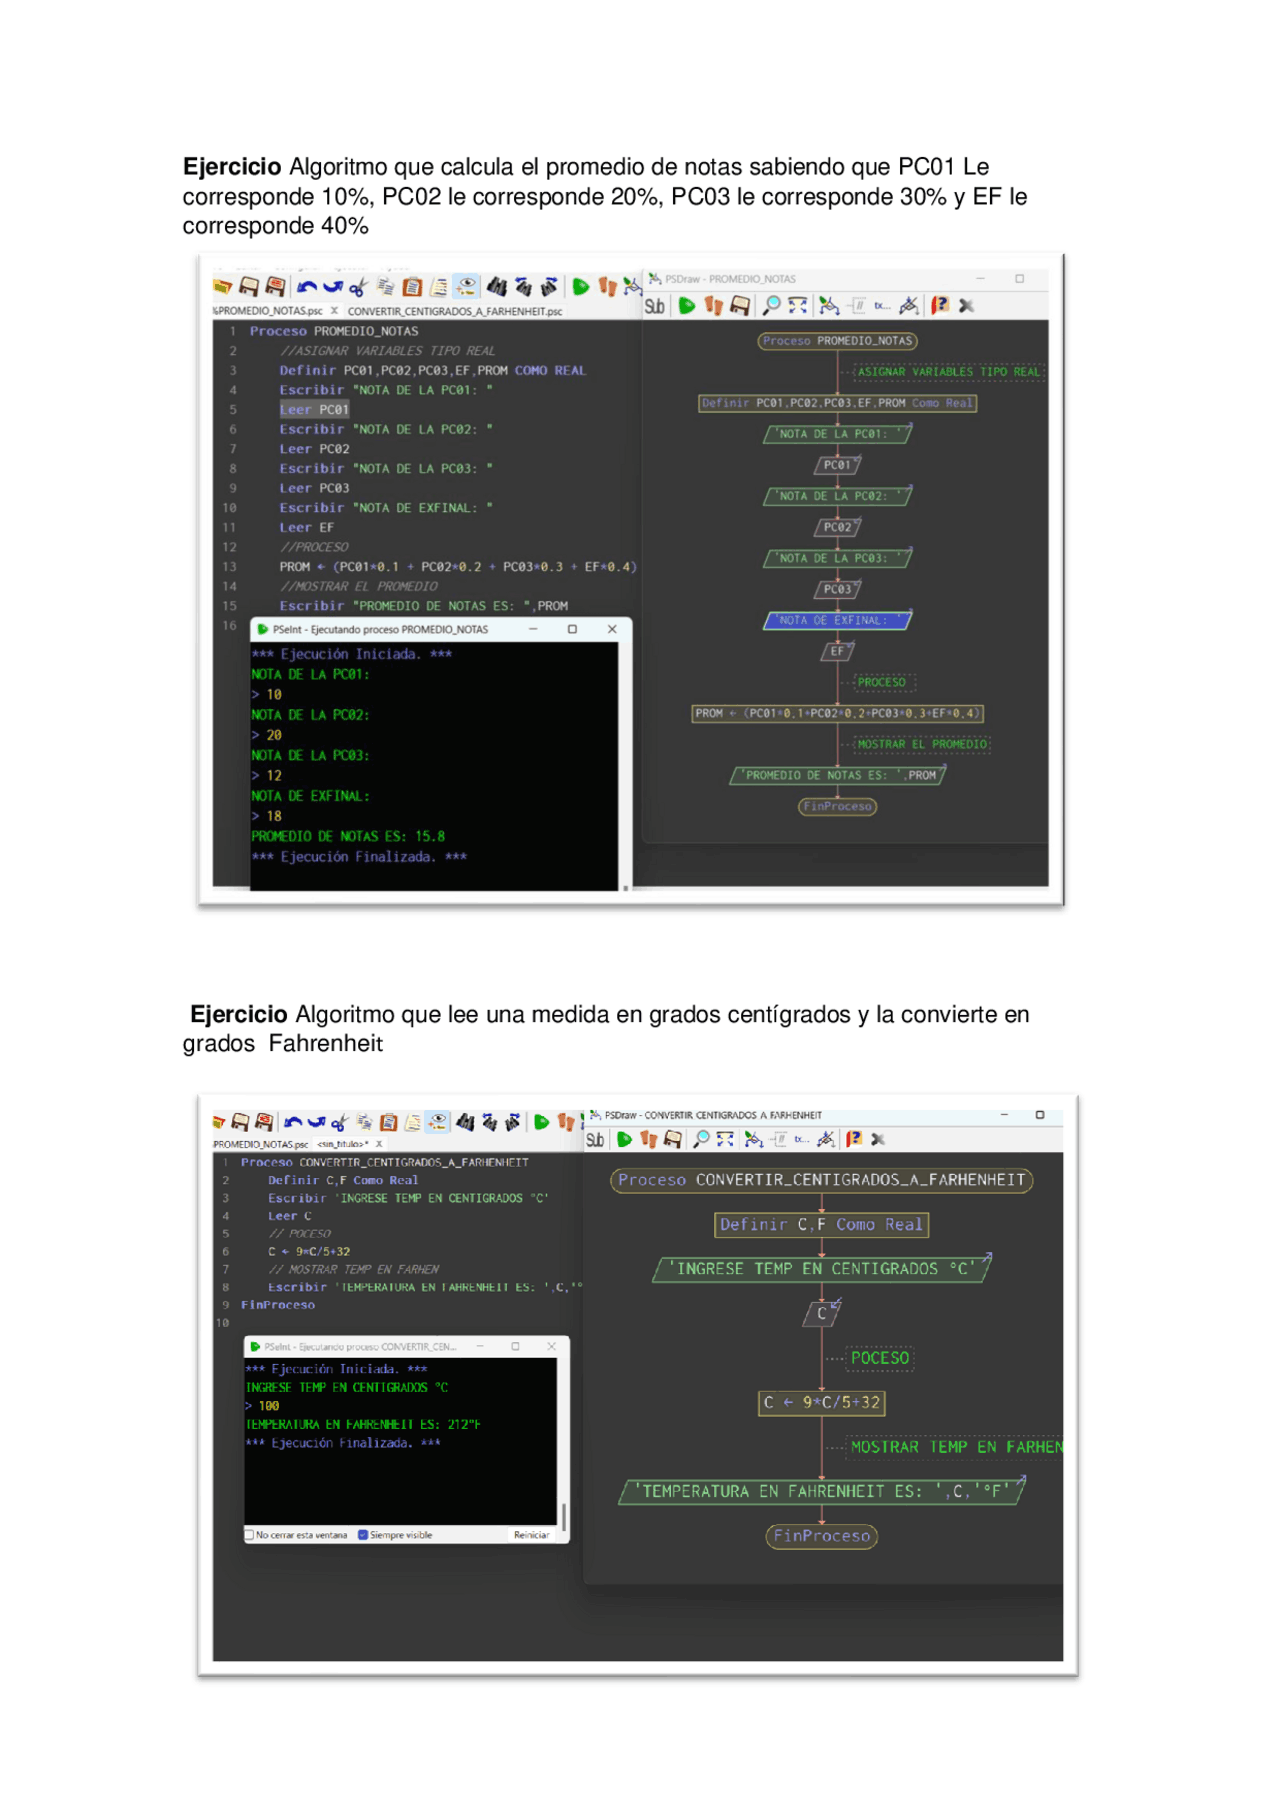Click fit-to-window icon in PSDraw CONVERTIR CENTIGRADOS toolbar
This screenshot has height=1811, width=1280.
(x=725, y=1139)
